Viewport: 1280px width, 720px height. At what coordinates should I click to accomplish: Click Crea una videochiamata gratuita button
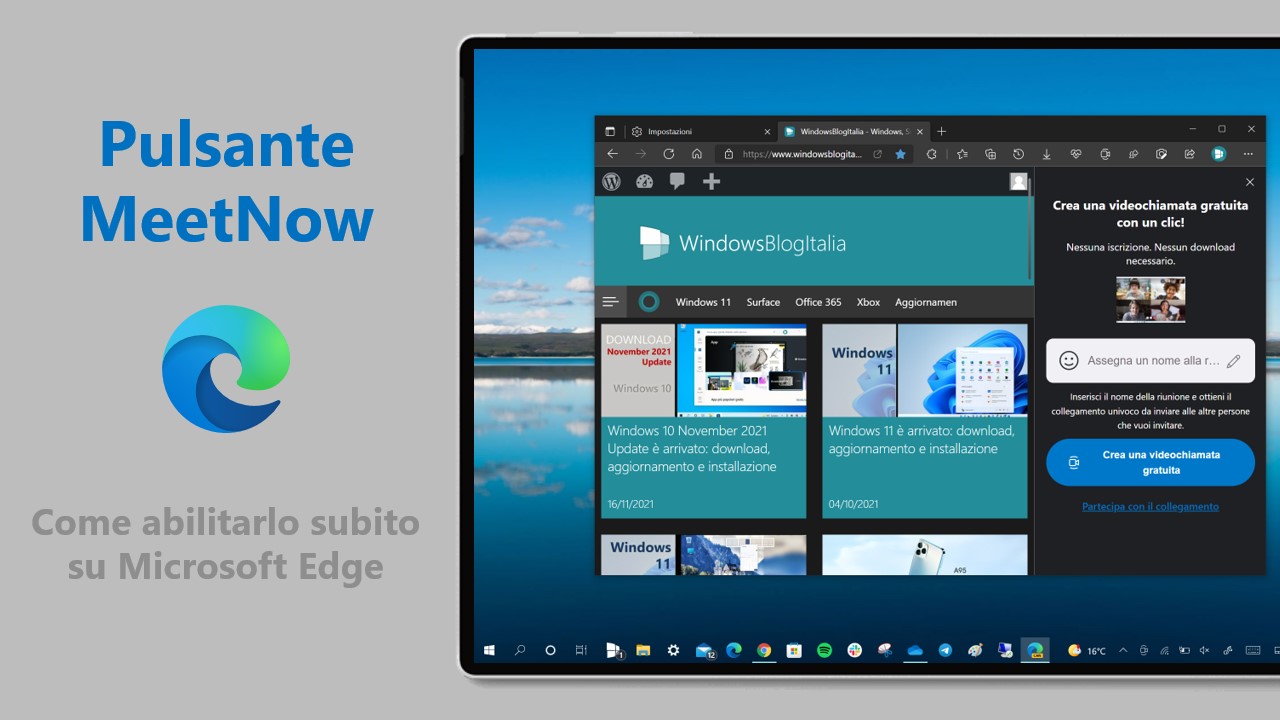[1150, 462]
